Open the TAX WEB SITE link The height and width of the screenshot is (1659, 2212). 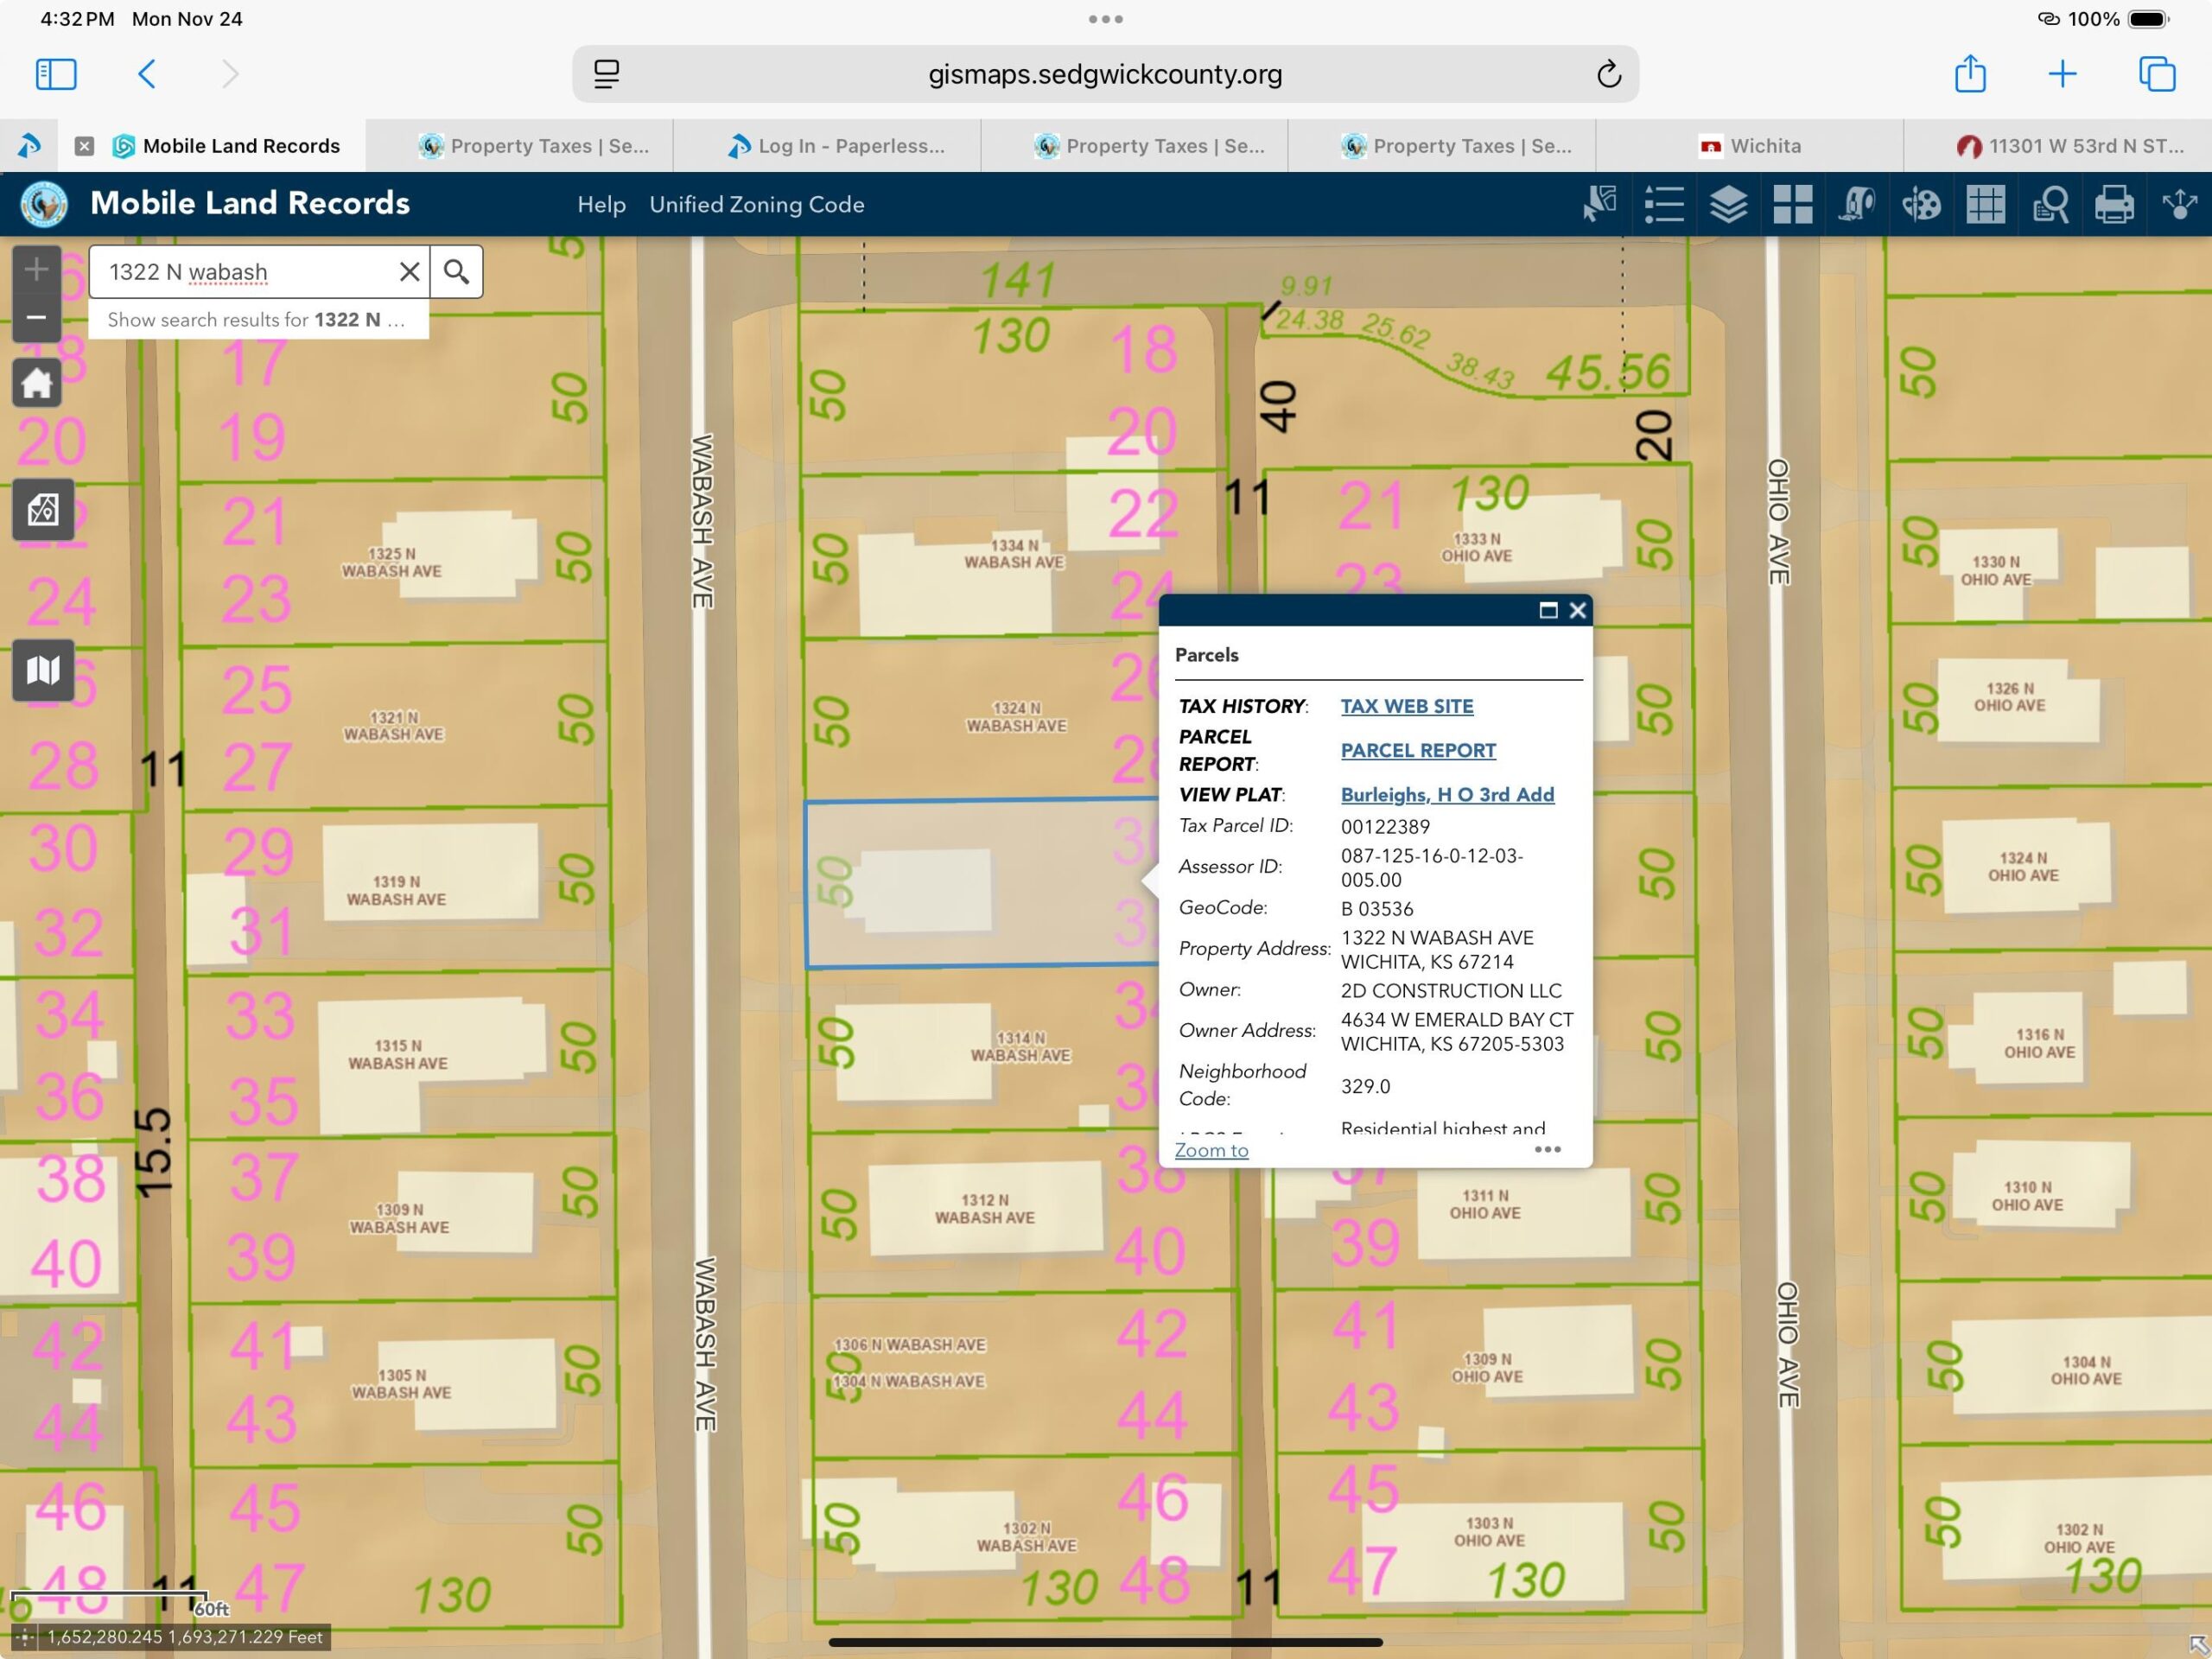[1406, 706]
